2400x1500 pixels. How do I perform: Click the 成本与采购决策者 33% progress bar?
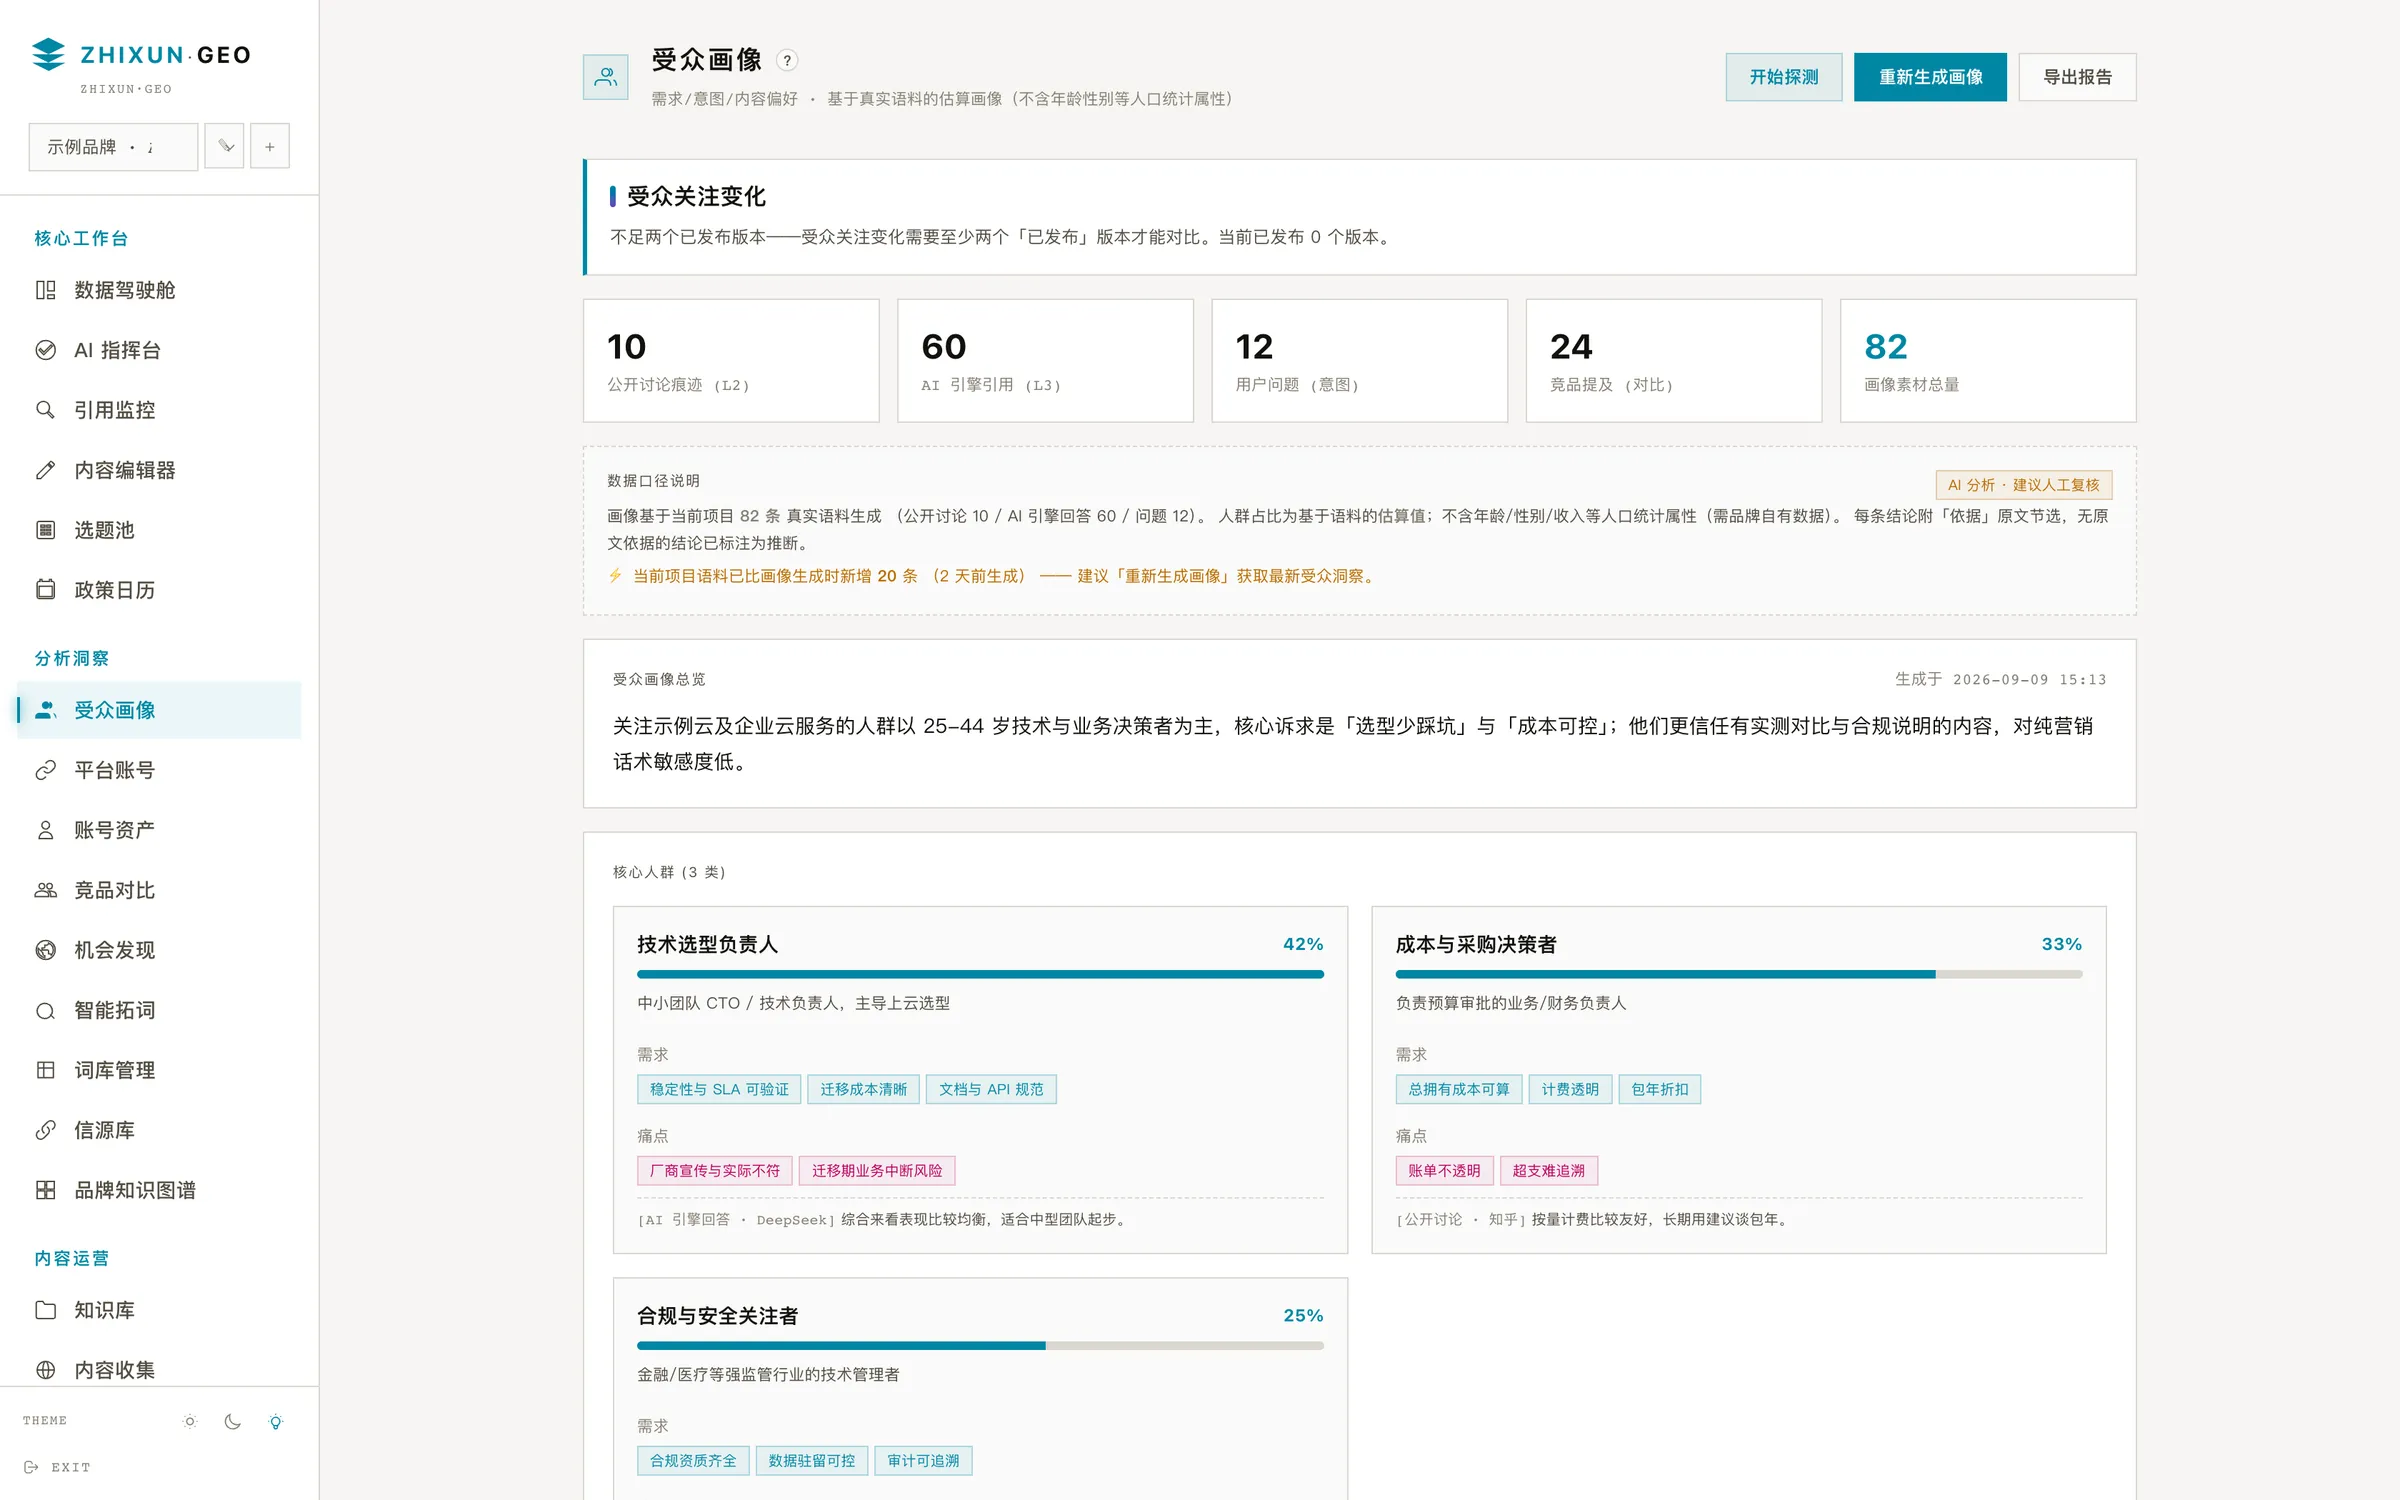point(1739,974)
